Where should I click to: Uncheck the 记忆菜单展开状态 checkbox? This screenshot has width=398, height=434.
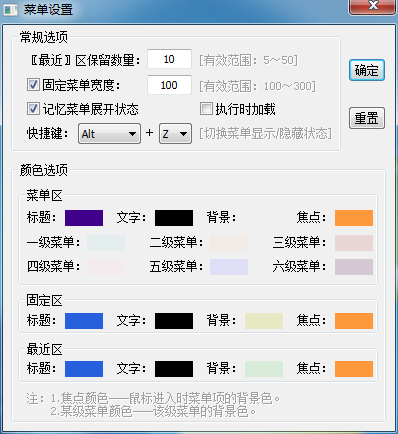tap(33, 109)
